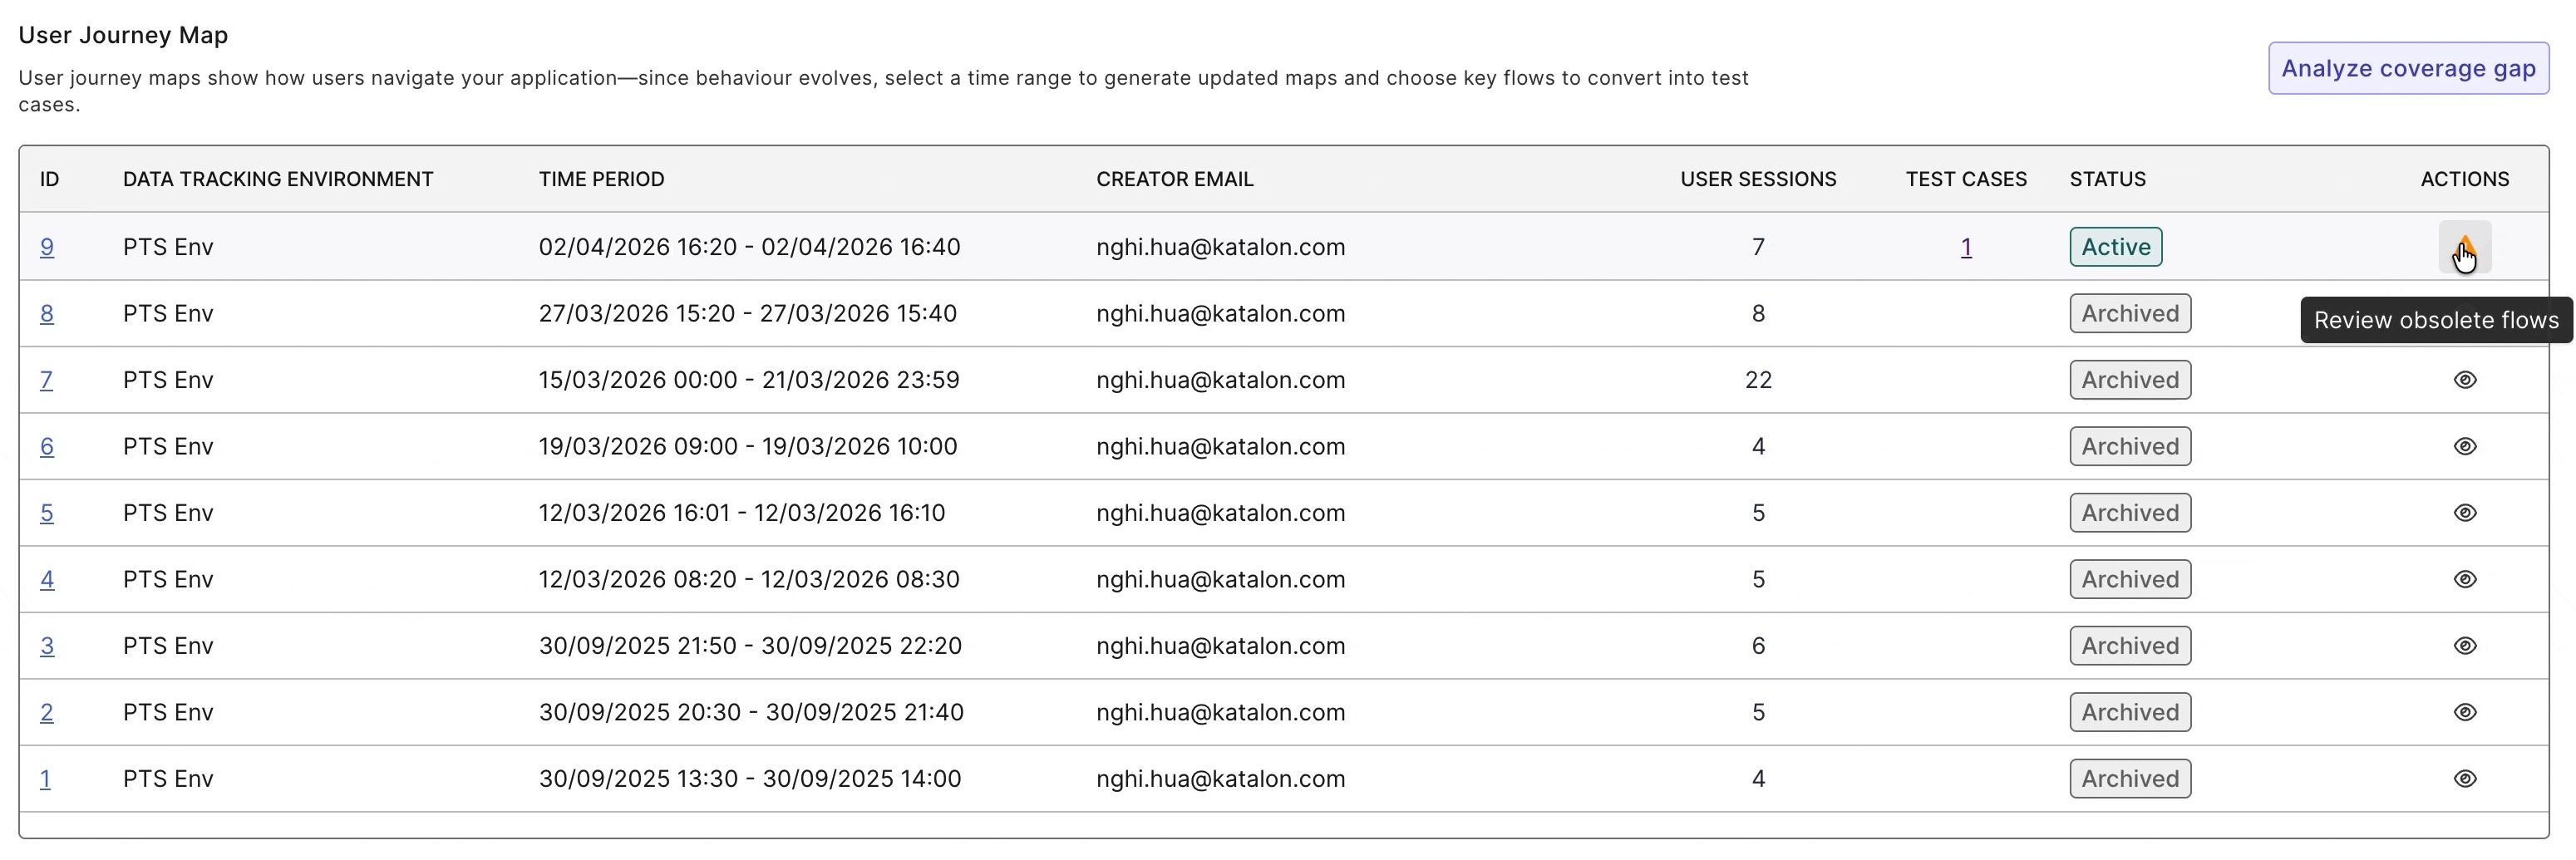2576x860 pixels.
Task: Click the eye icon for the 12/03/2026 08:20 row
Action: tap(2464, 579)
